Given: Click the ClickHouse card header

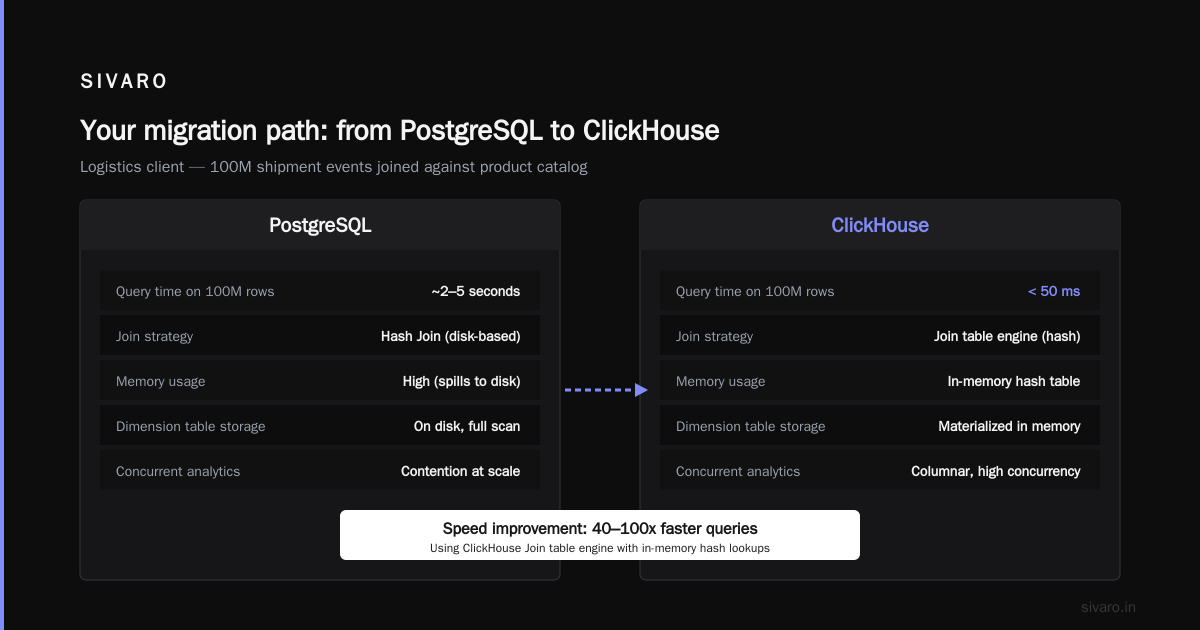Looking at the screenshot, I should [880, 225].
